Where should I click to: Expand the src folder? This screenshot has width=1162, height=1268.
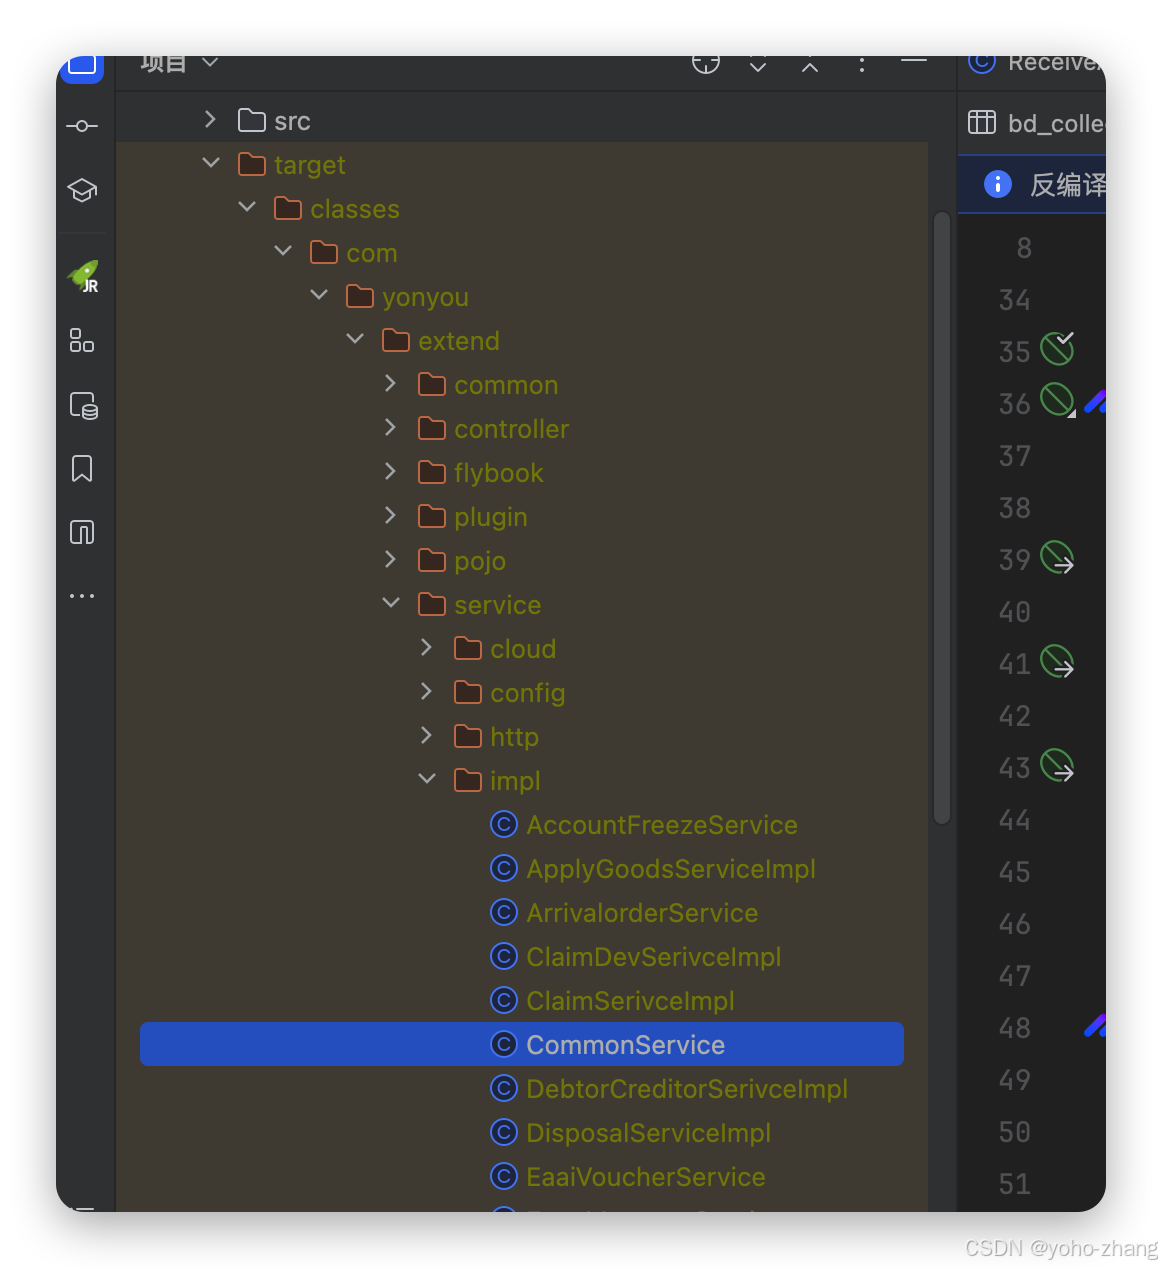210,119
